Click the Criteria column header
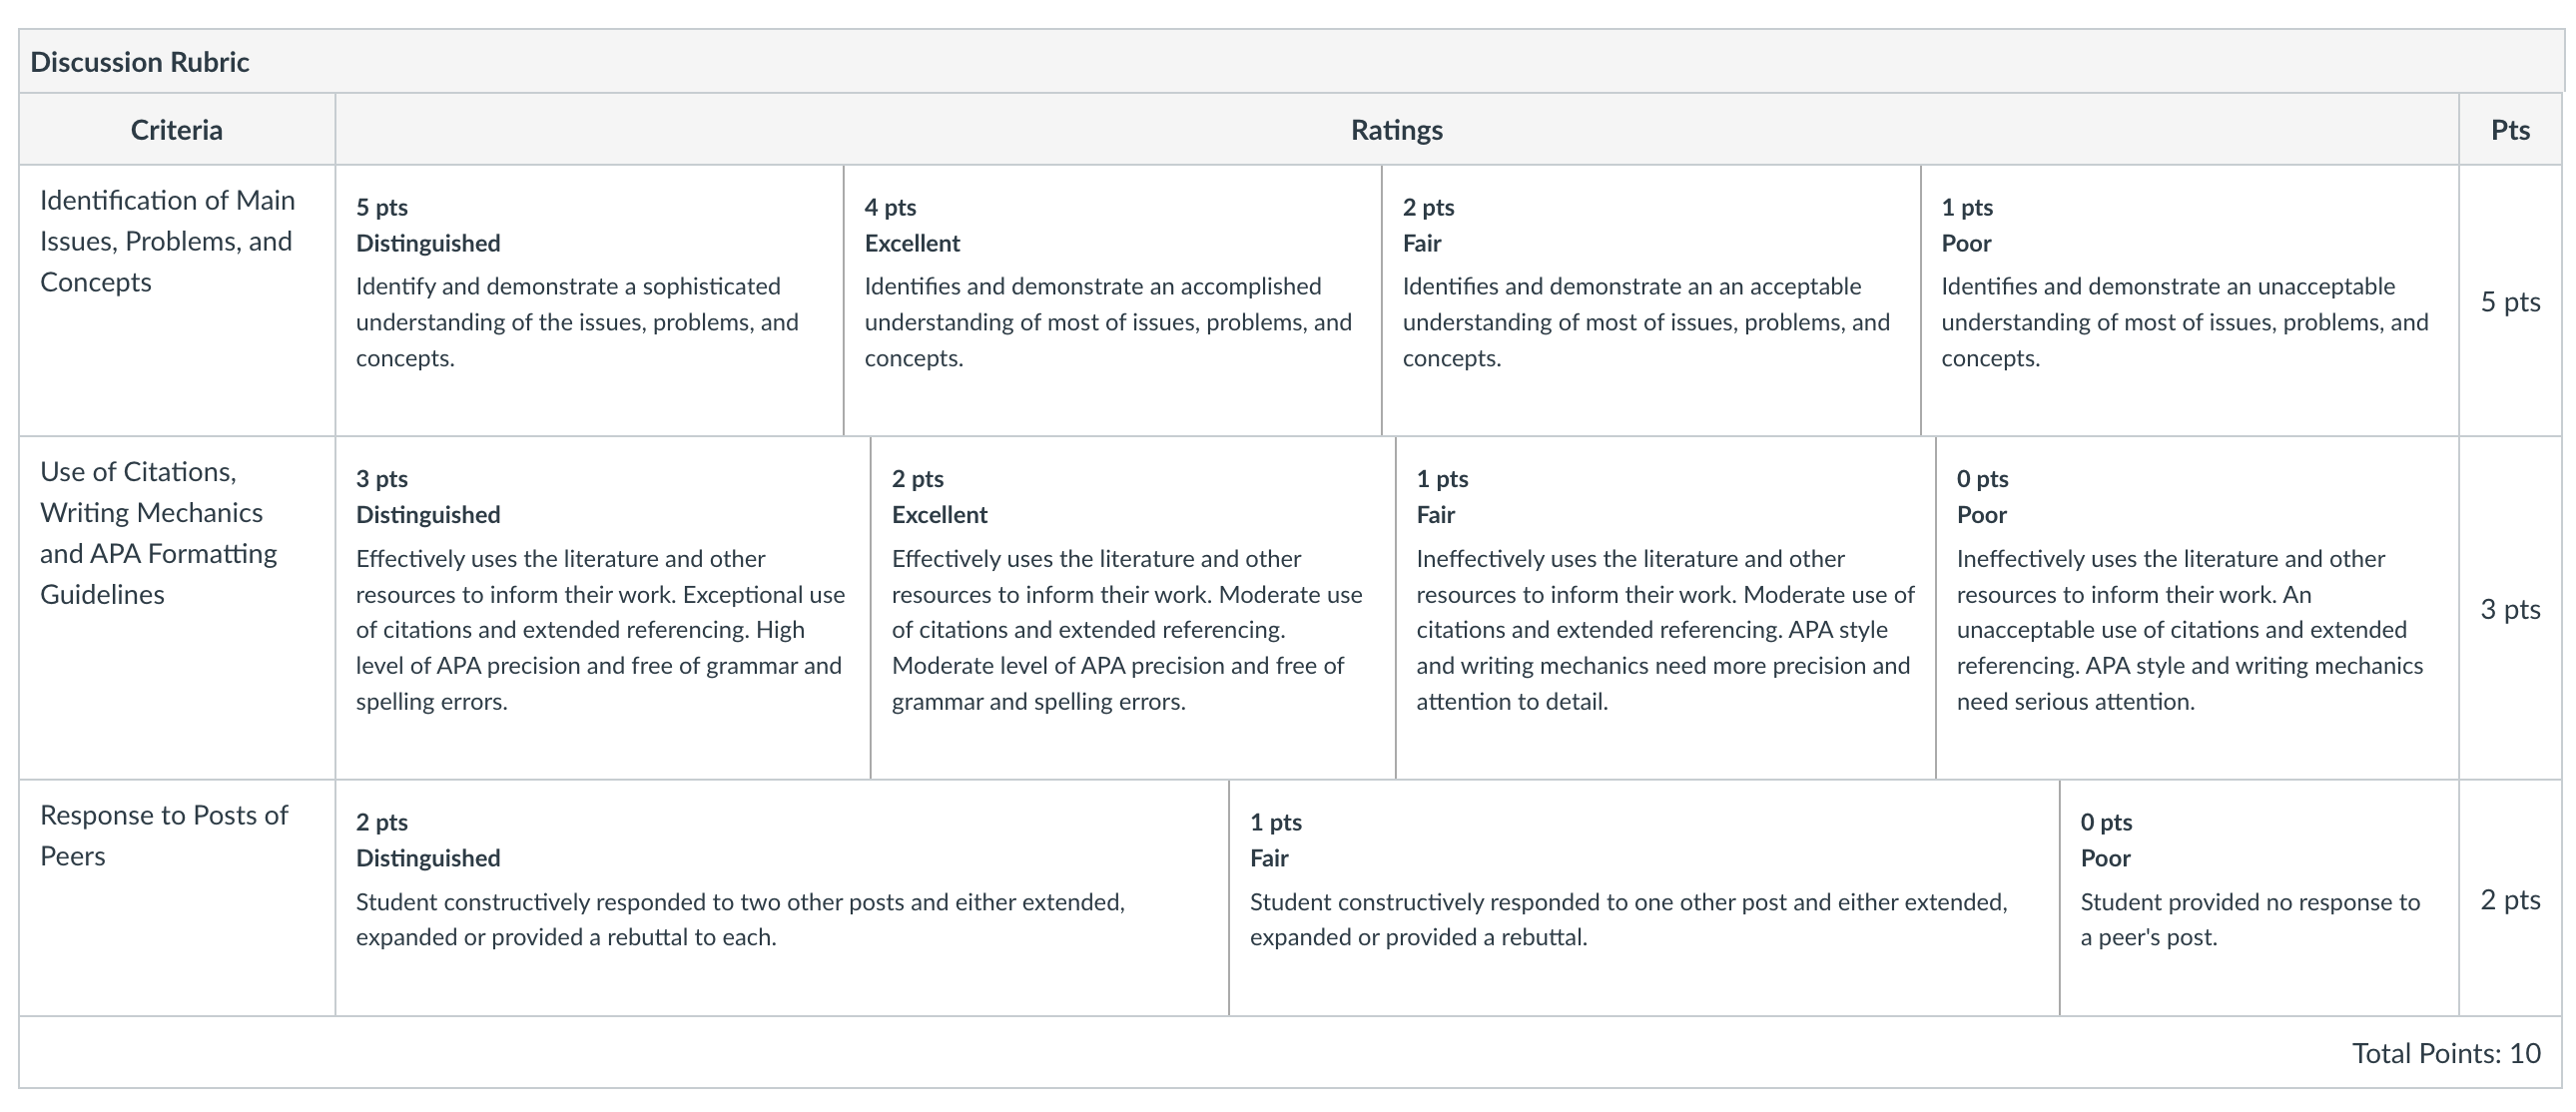This screenshot has height=1112, width=2576. pos(177,130)
